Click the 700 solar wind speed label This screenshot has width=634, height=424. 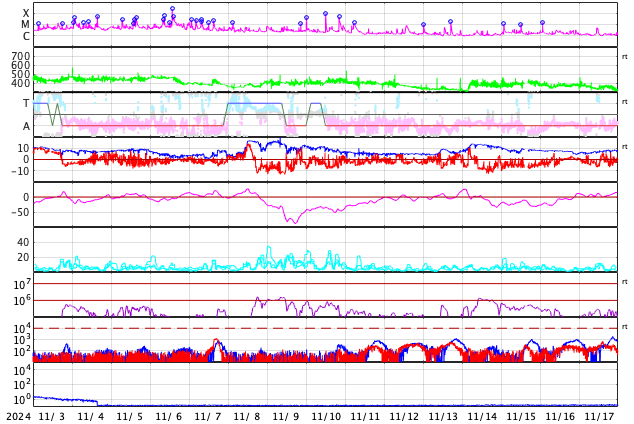point(21,56)
